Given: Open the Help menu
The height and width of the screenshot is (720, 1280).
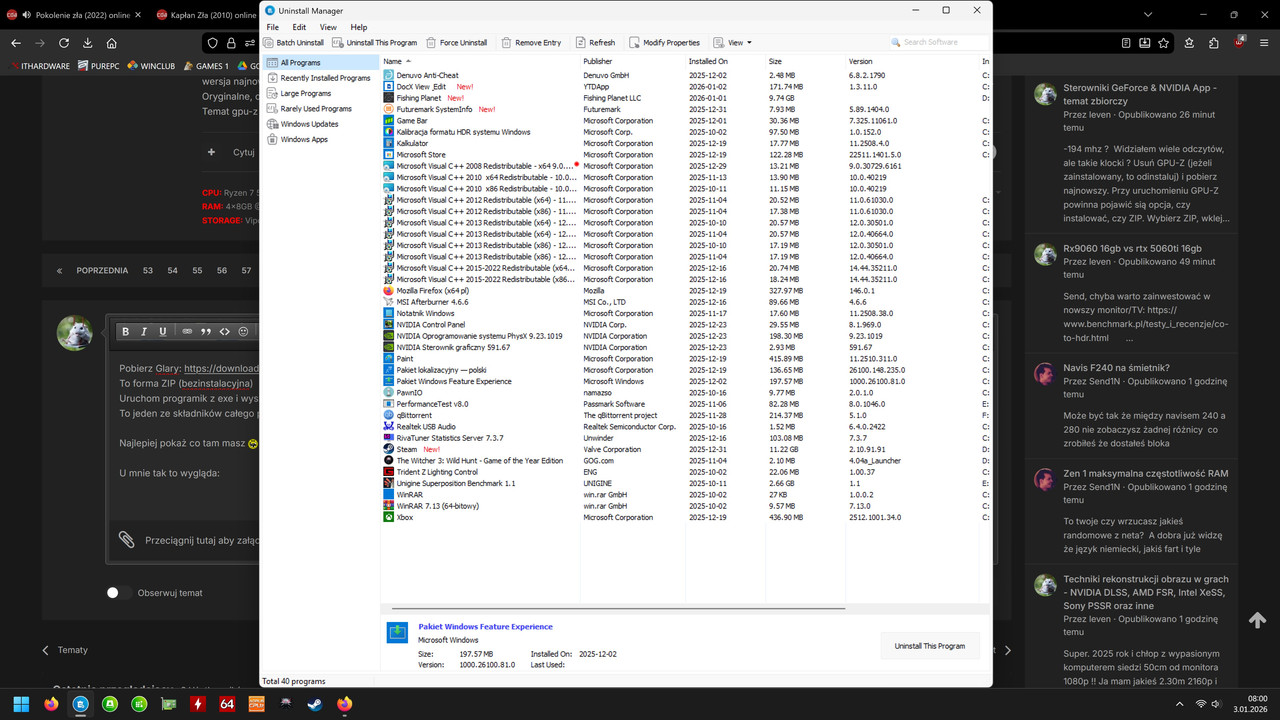Looking at the screenshot, I should pyautogui.click(x=359, y=27).
